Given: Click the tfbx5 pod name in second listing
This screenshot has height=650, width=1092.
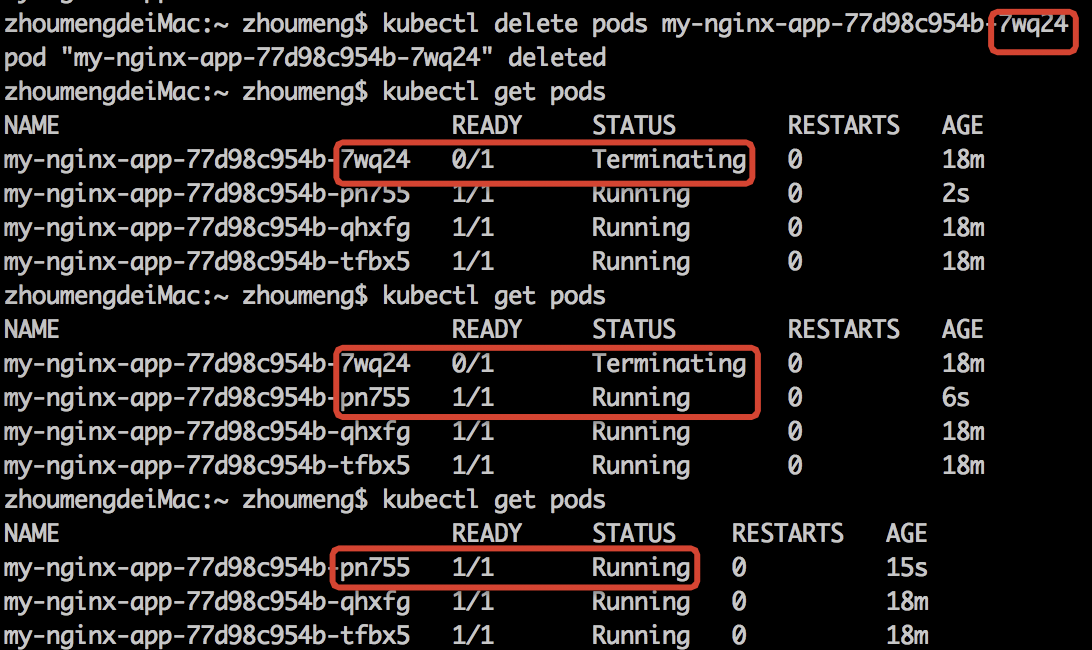Looking at the screenshot, I should point(207,466).
